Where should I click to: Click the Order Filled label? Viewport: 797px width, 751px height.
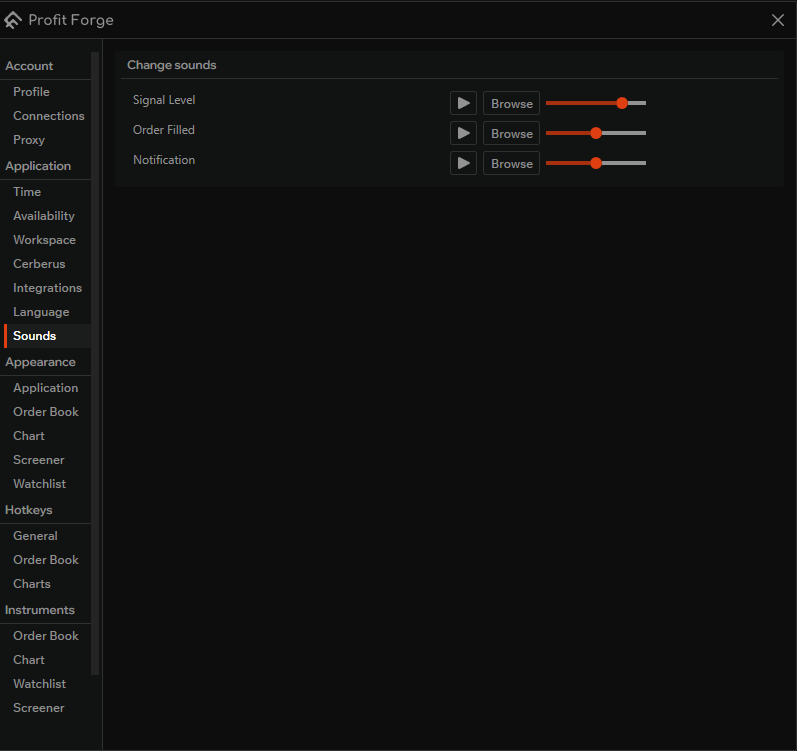click(164, 130)
